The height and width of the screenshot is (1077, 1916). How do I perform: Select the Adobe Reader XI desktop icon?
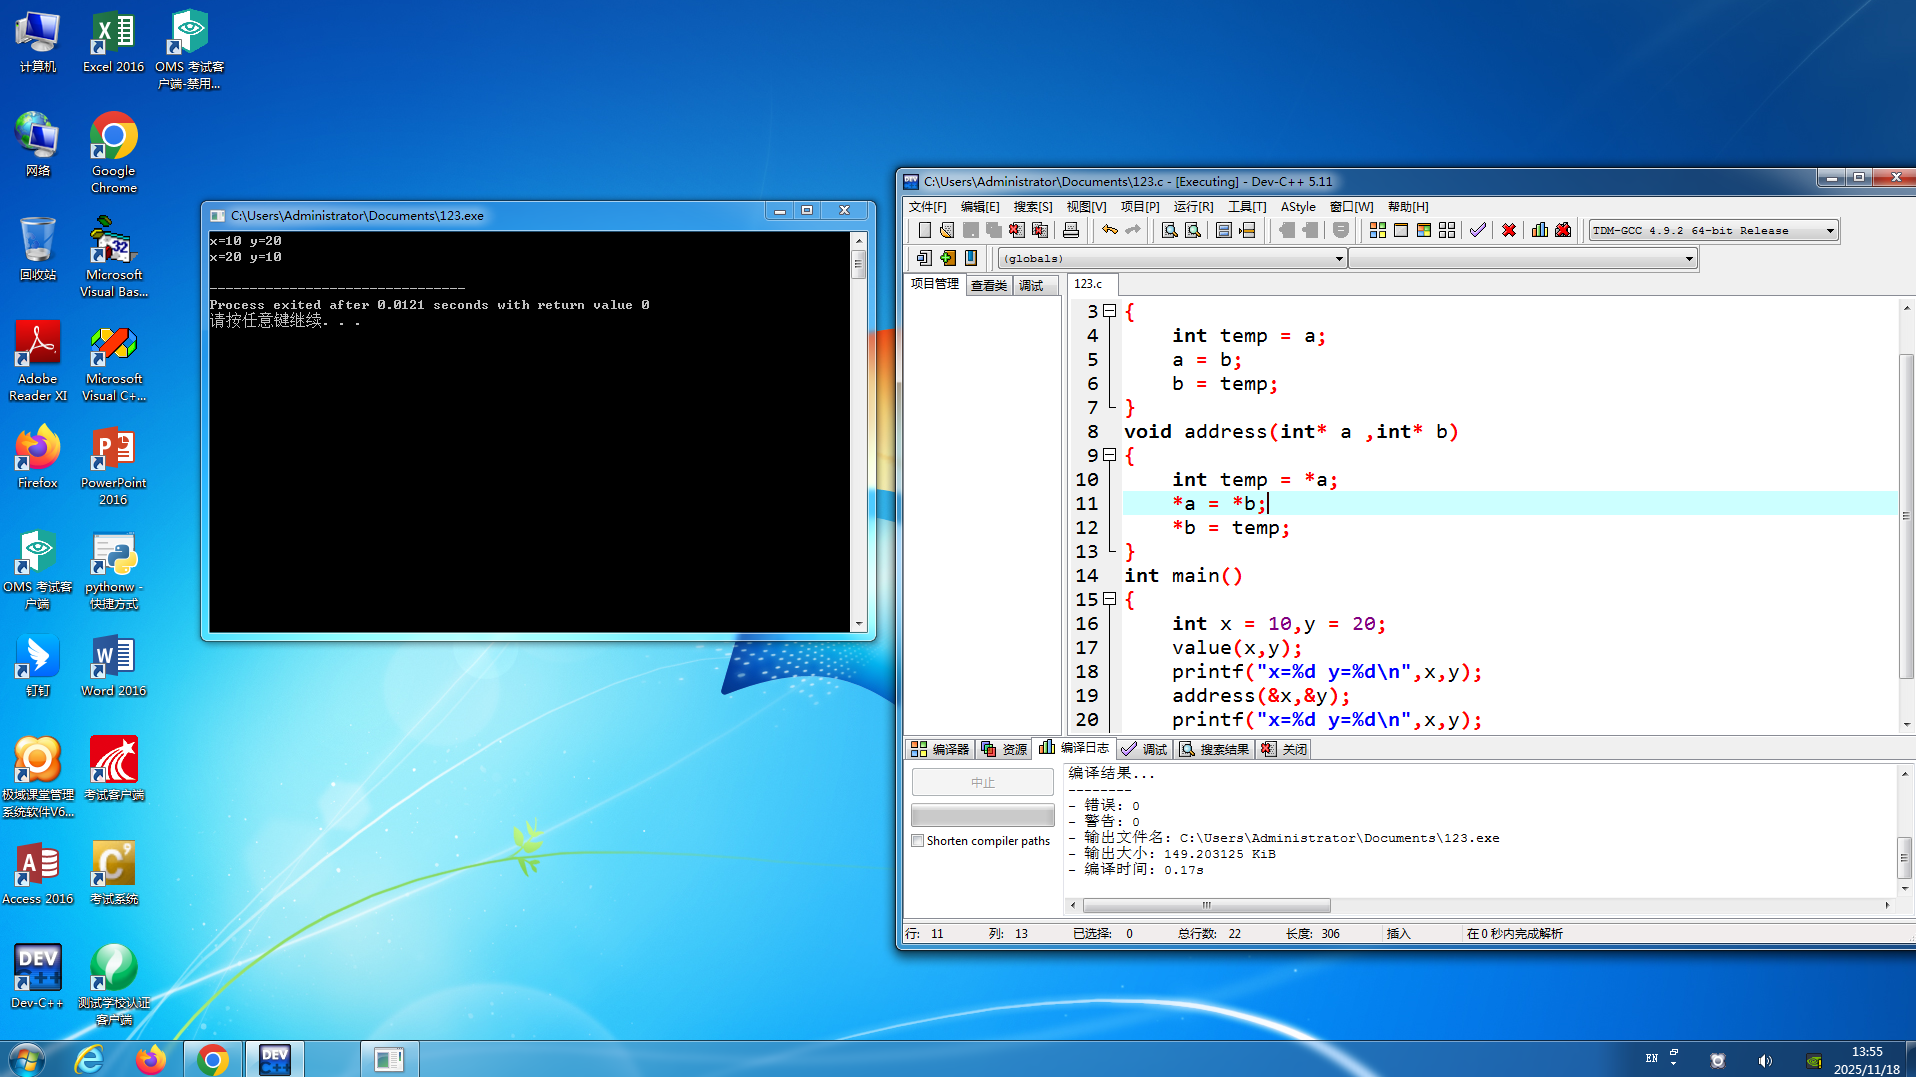(x=38, y=361)
